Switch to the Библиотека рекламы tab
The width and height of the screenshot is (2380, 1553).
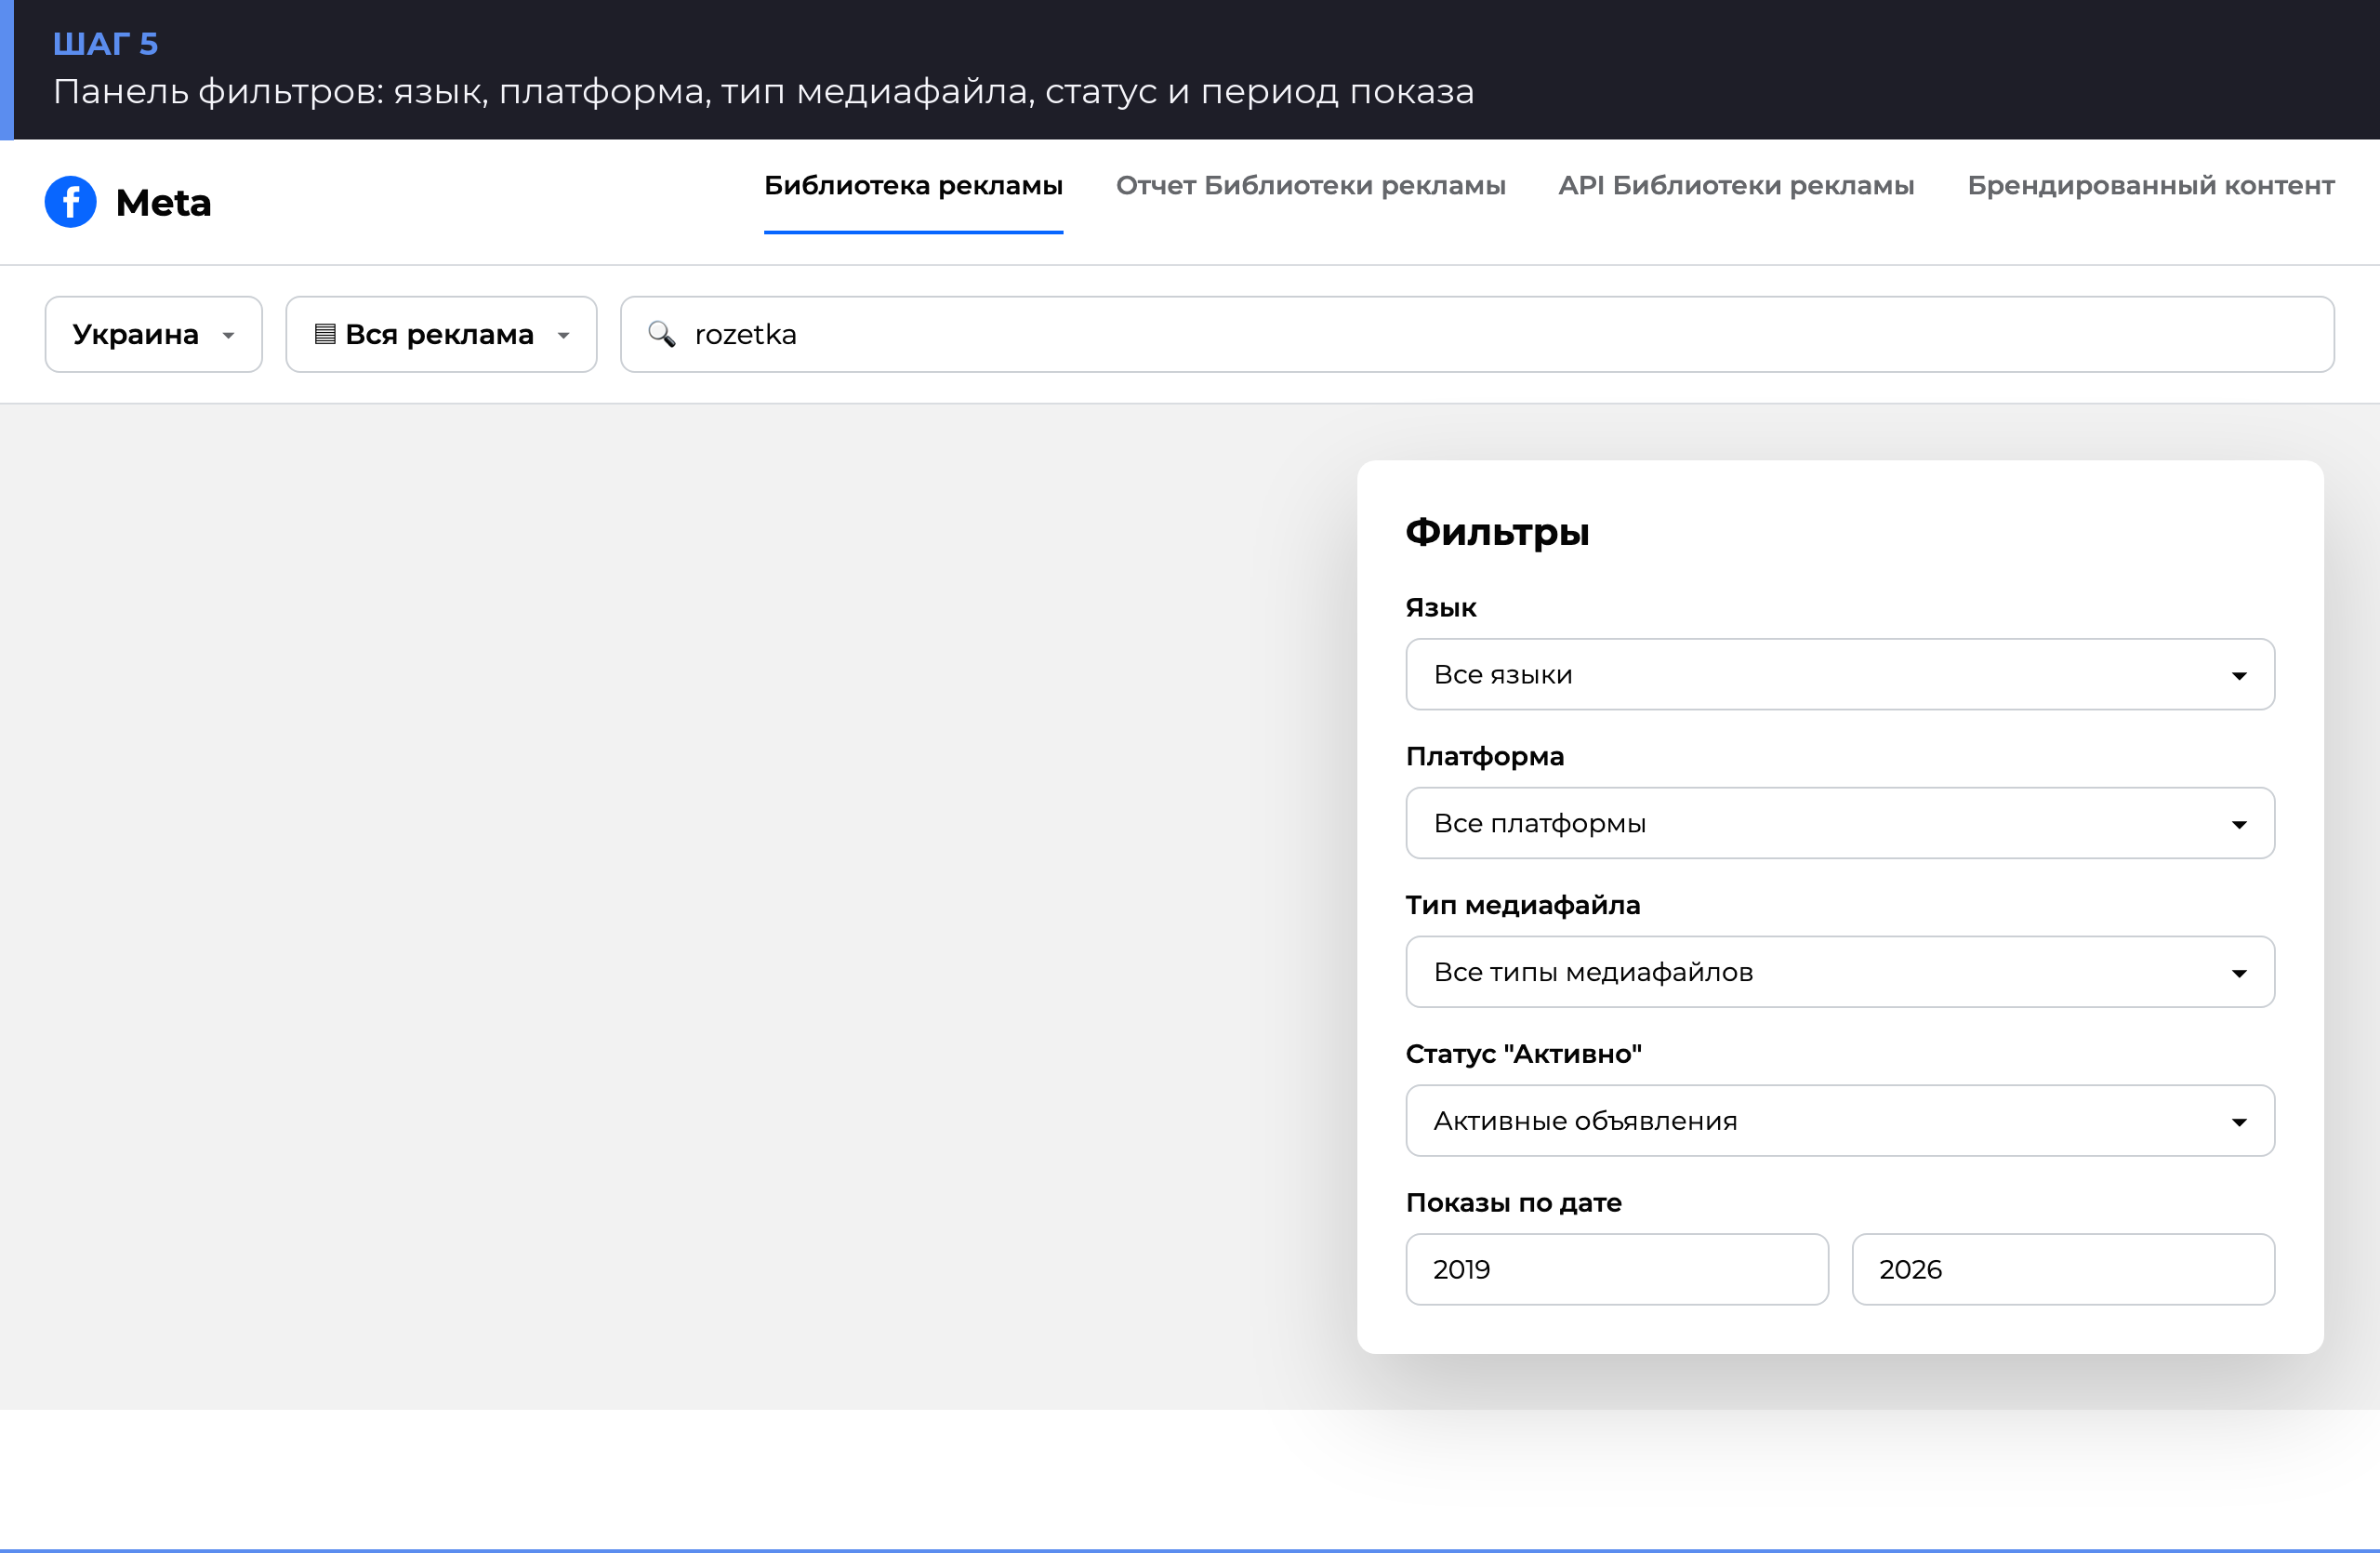pyautogui.click(x=913, y=186)
